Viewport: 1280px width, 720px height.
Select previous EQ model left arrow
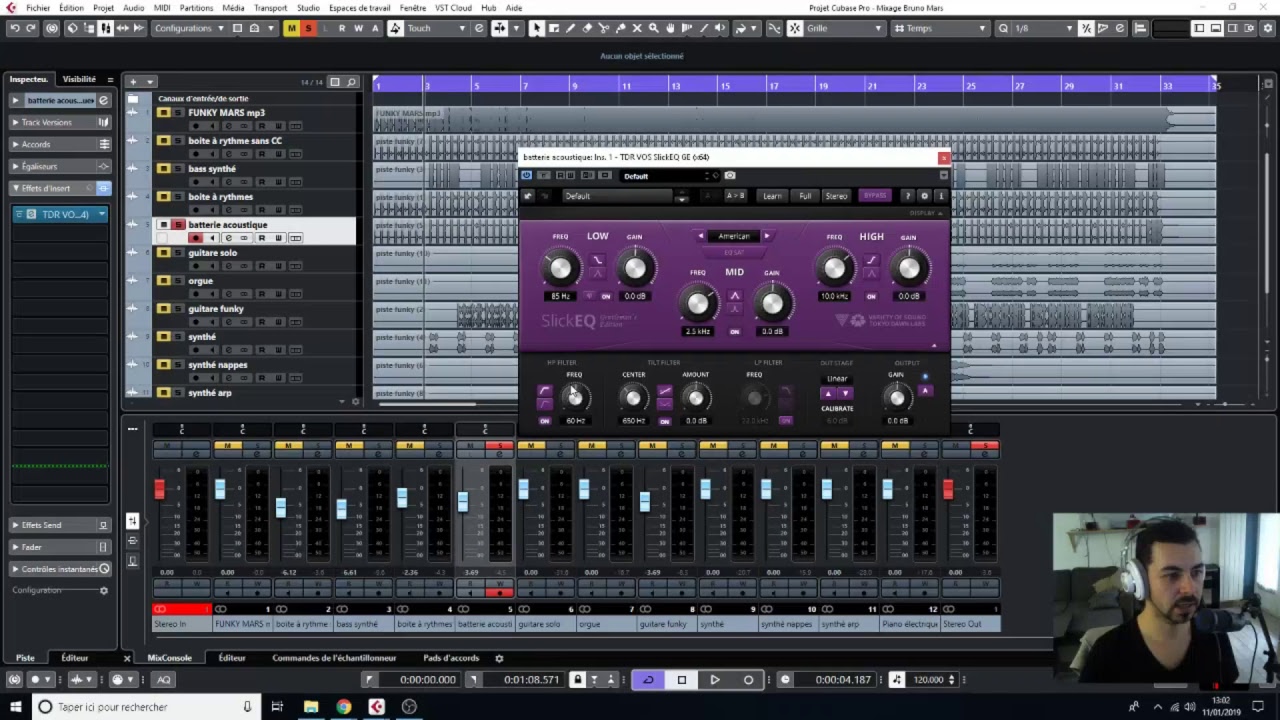coord(701,236)
